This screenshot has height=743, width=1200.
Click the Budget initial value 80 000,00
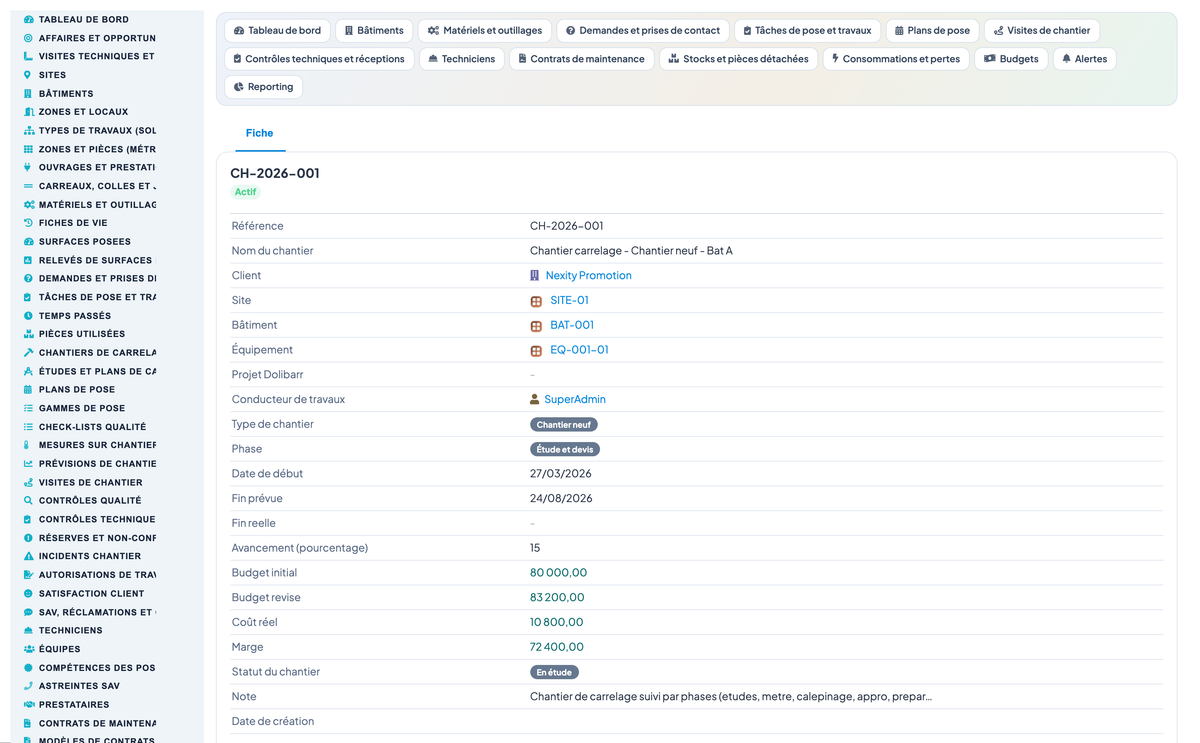pyautogui.click(x=558, y=573)
